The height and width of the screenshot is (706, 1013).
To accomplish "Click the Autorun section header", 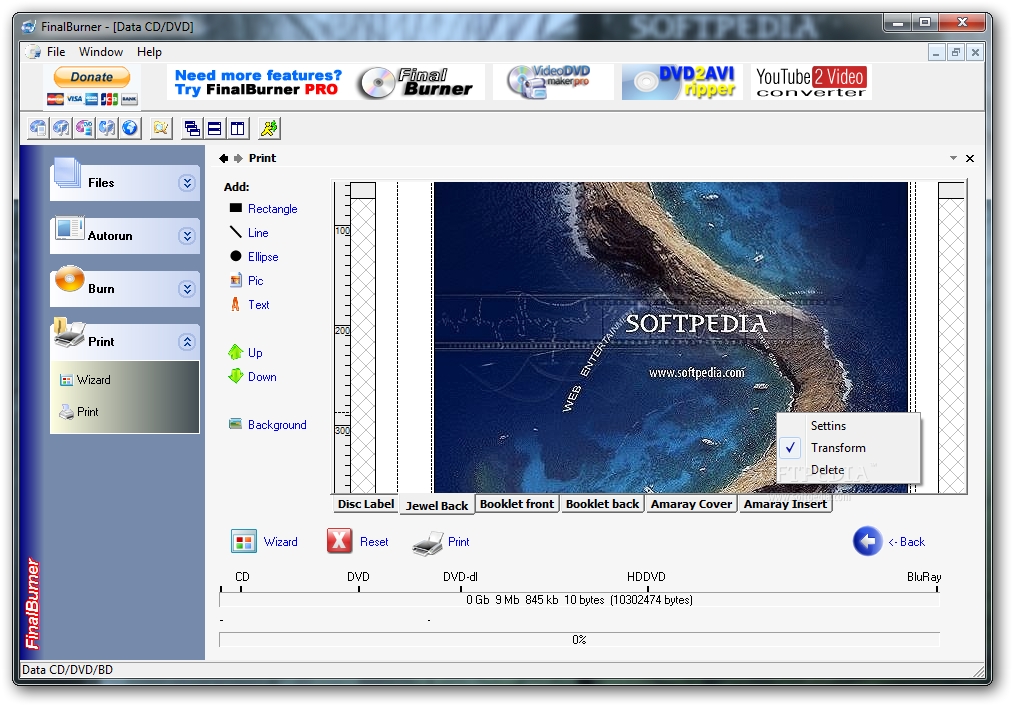I will coord(125,236).
